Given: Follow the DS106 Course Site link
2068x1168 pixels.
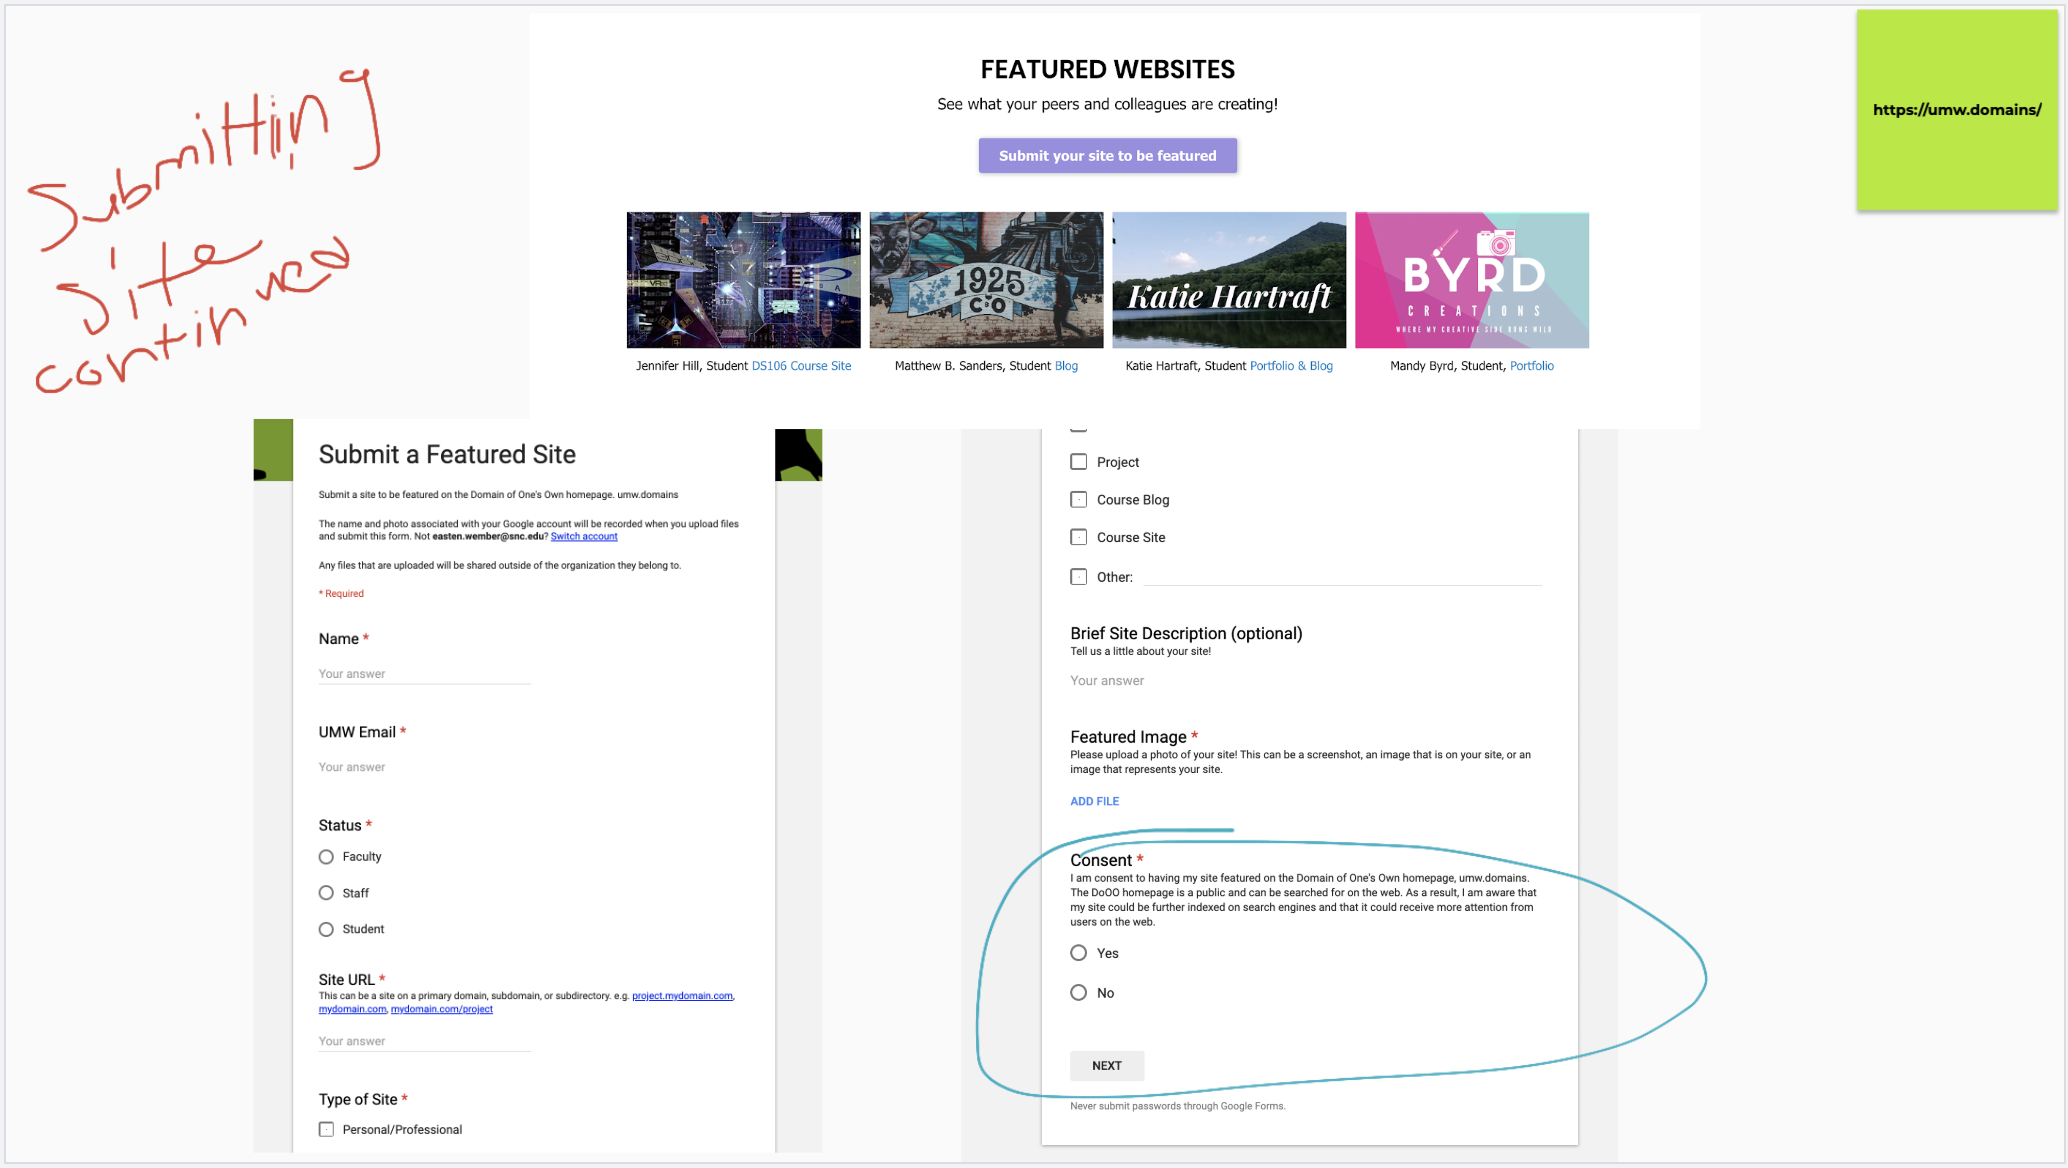Looking at the screenshot, I should click(x=801, y=366).
